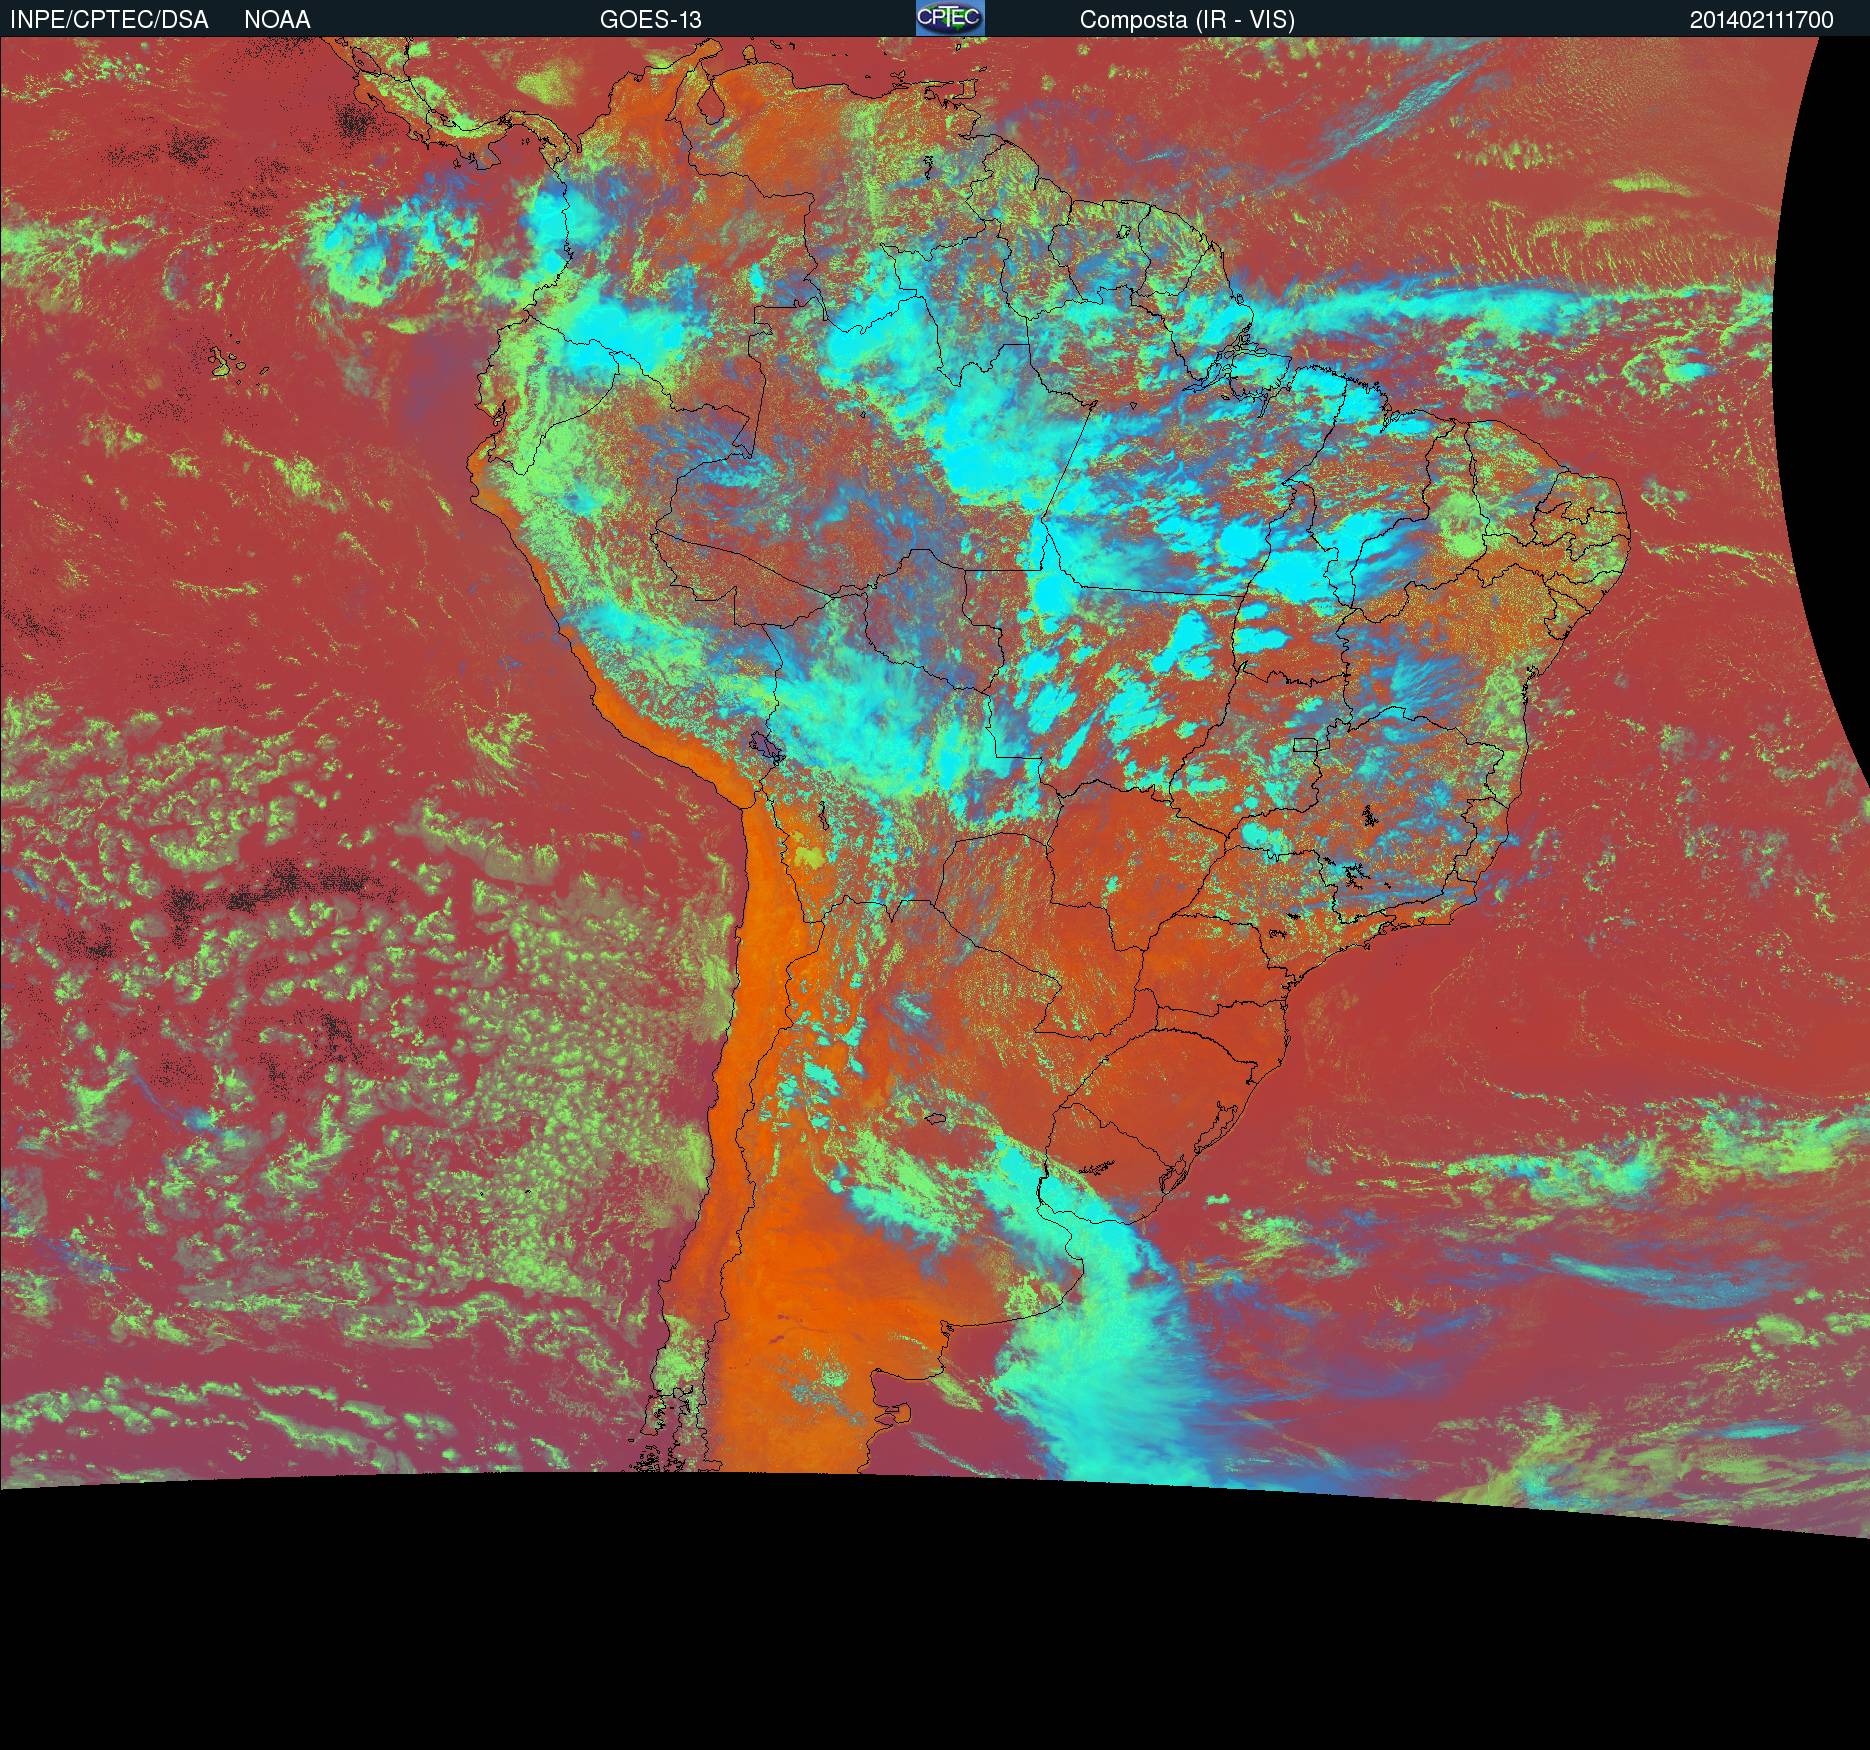Click the Composta (IR - VIS) title

pos(1187,20)
